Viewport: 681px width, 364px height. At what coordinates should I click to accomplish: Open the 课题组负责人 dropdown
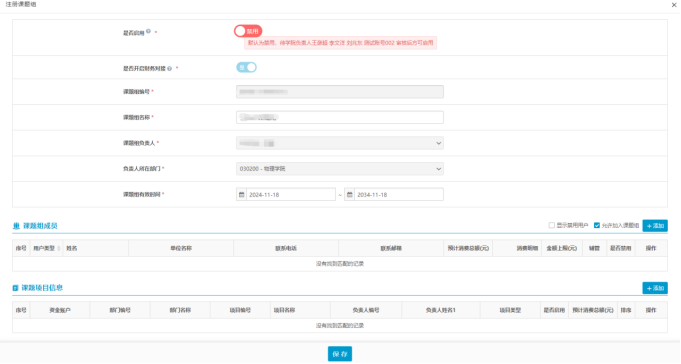tap(340, 143)
